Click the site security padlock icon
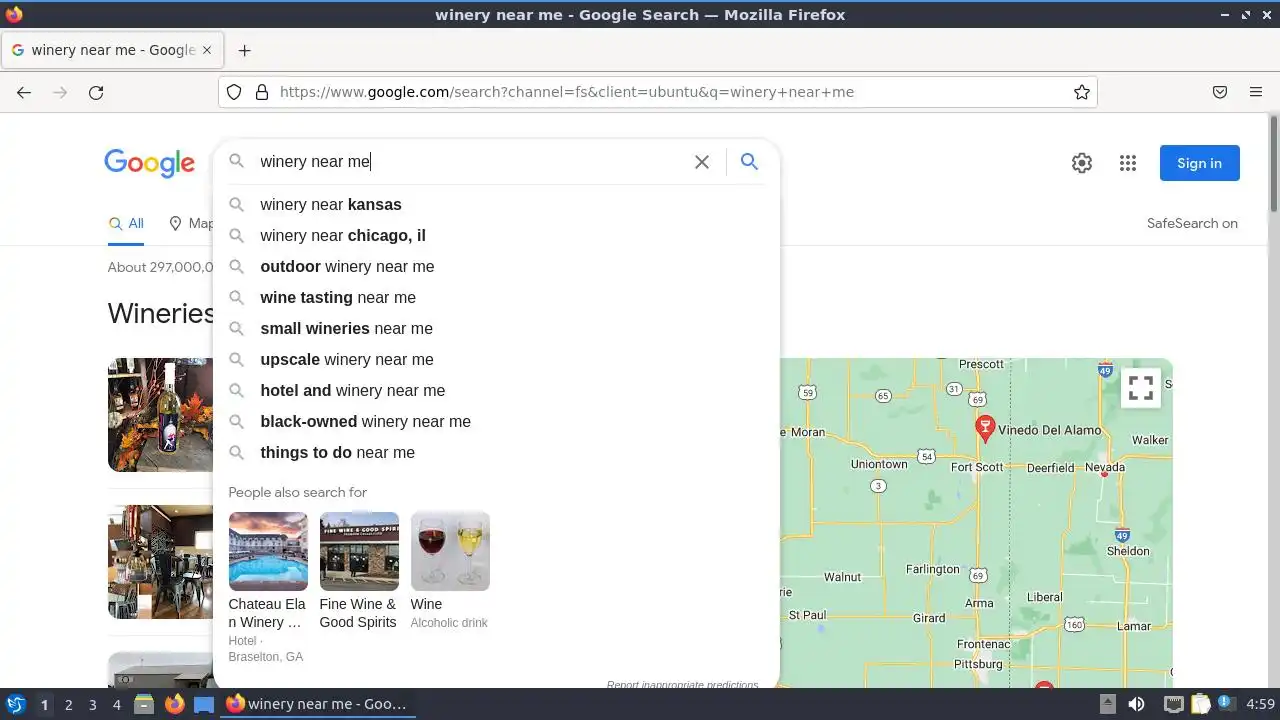This screenshot has height=720, width=1280. pyautogui.click(x=262, y=92)
